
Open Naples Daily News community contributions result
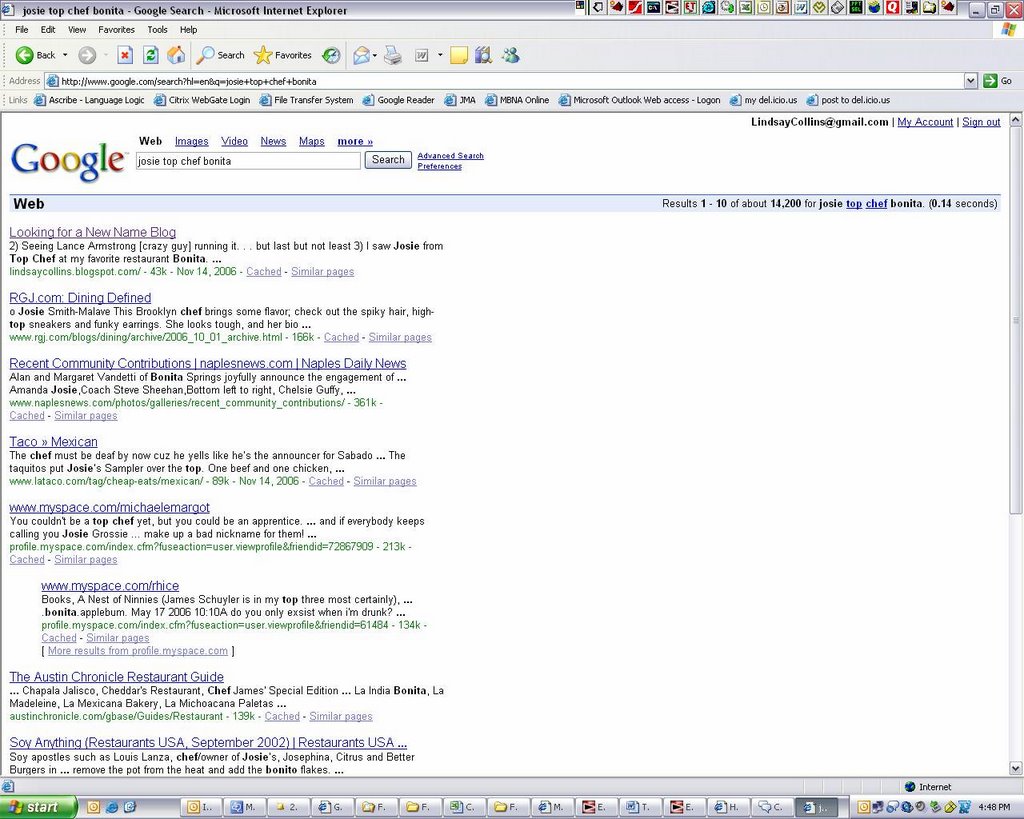(208, 363)
